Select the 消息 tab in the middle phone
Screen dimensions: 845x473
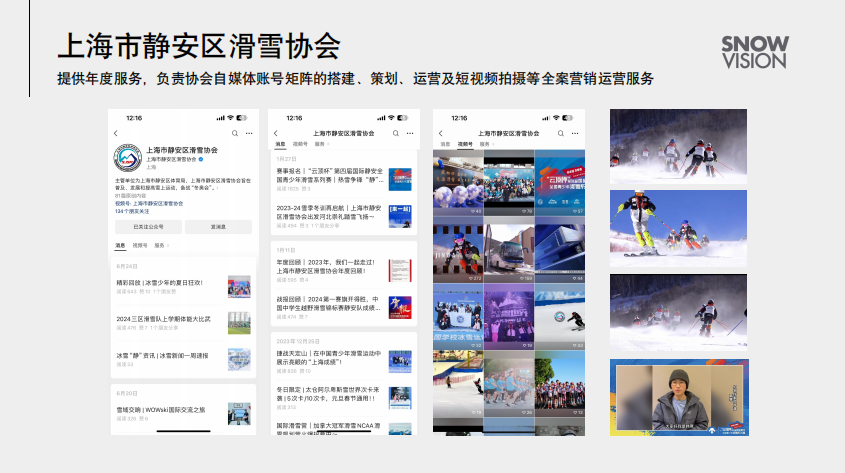(x=280, y=145)
